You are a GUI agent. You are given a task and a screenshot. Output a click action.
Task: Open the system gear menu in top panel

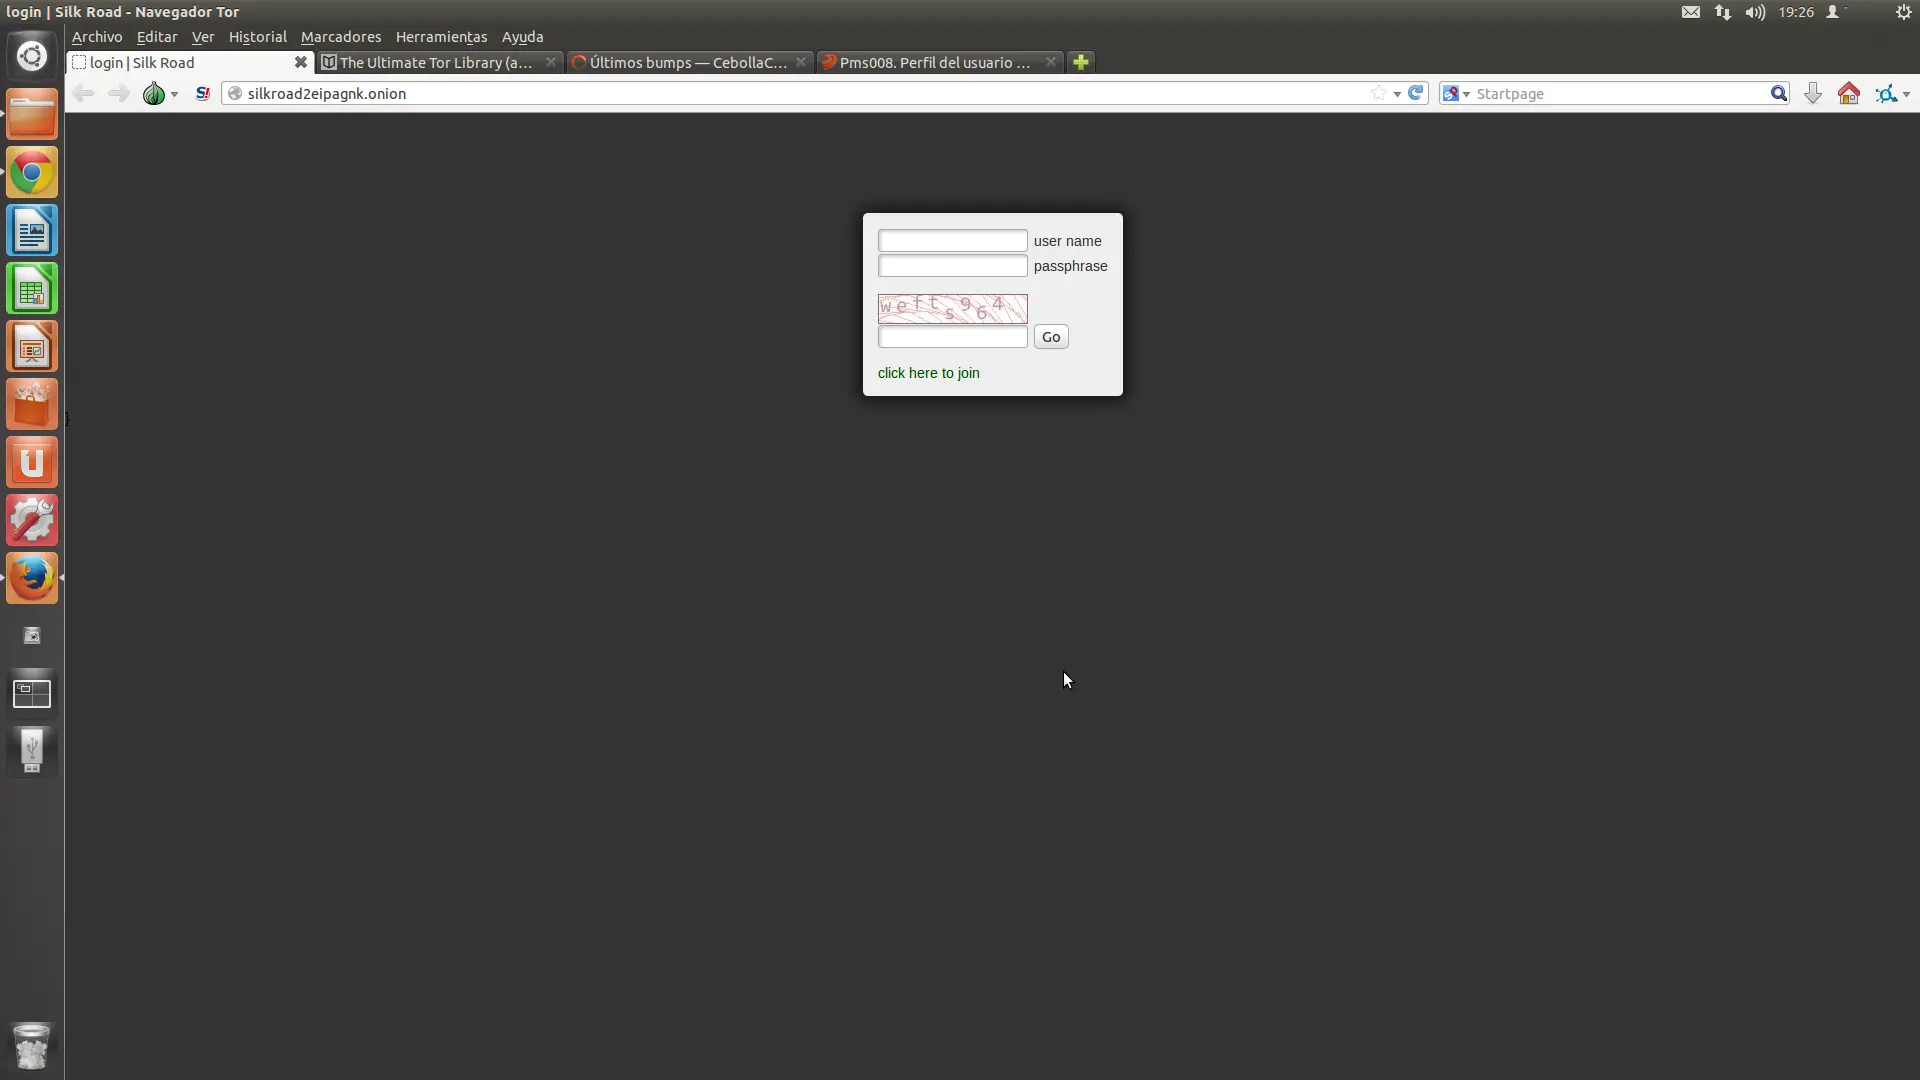click(1904, 12)
